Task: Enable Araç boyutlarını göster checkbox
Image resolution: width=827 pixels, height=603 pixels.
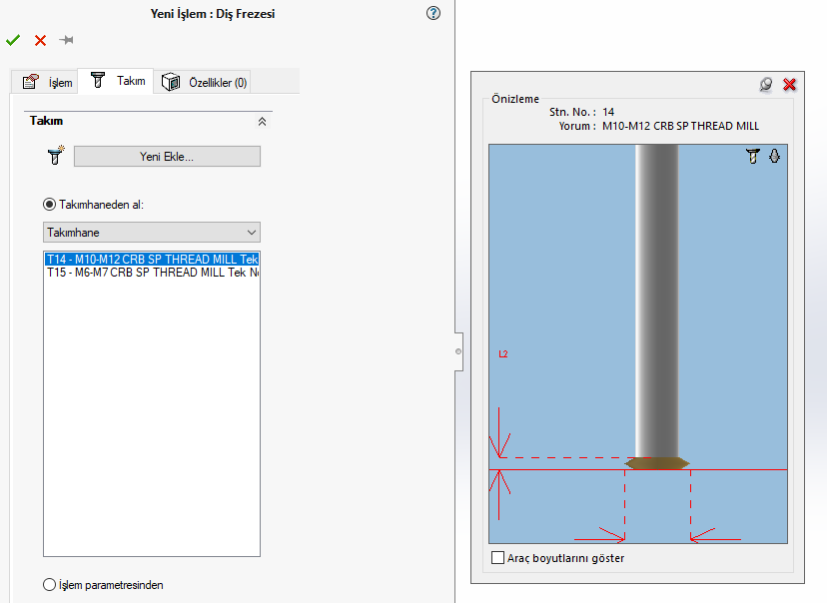Action: click(x=498, y=558)
